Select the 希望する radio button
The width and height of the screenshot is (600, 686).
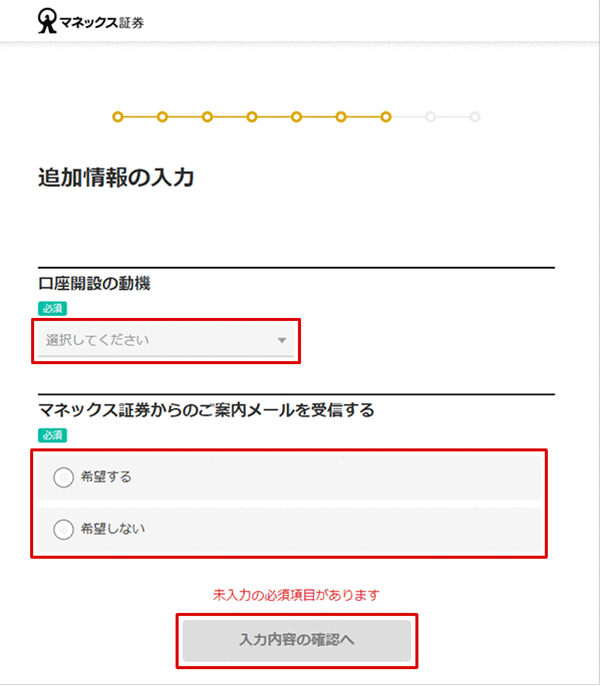[64, 478]
